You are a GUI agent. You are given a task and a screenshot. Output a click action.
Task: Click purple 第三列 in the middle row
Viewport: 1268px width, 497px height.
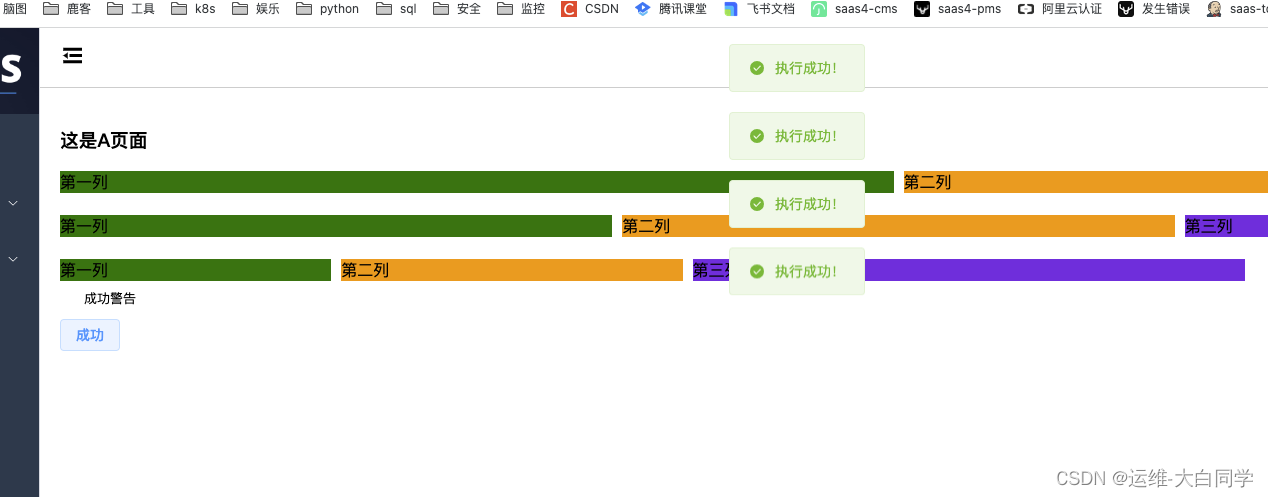tap(1226, 226)
